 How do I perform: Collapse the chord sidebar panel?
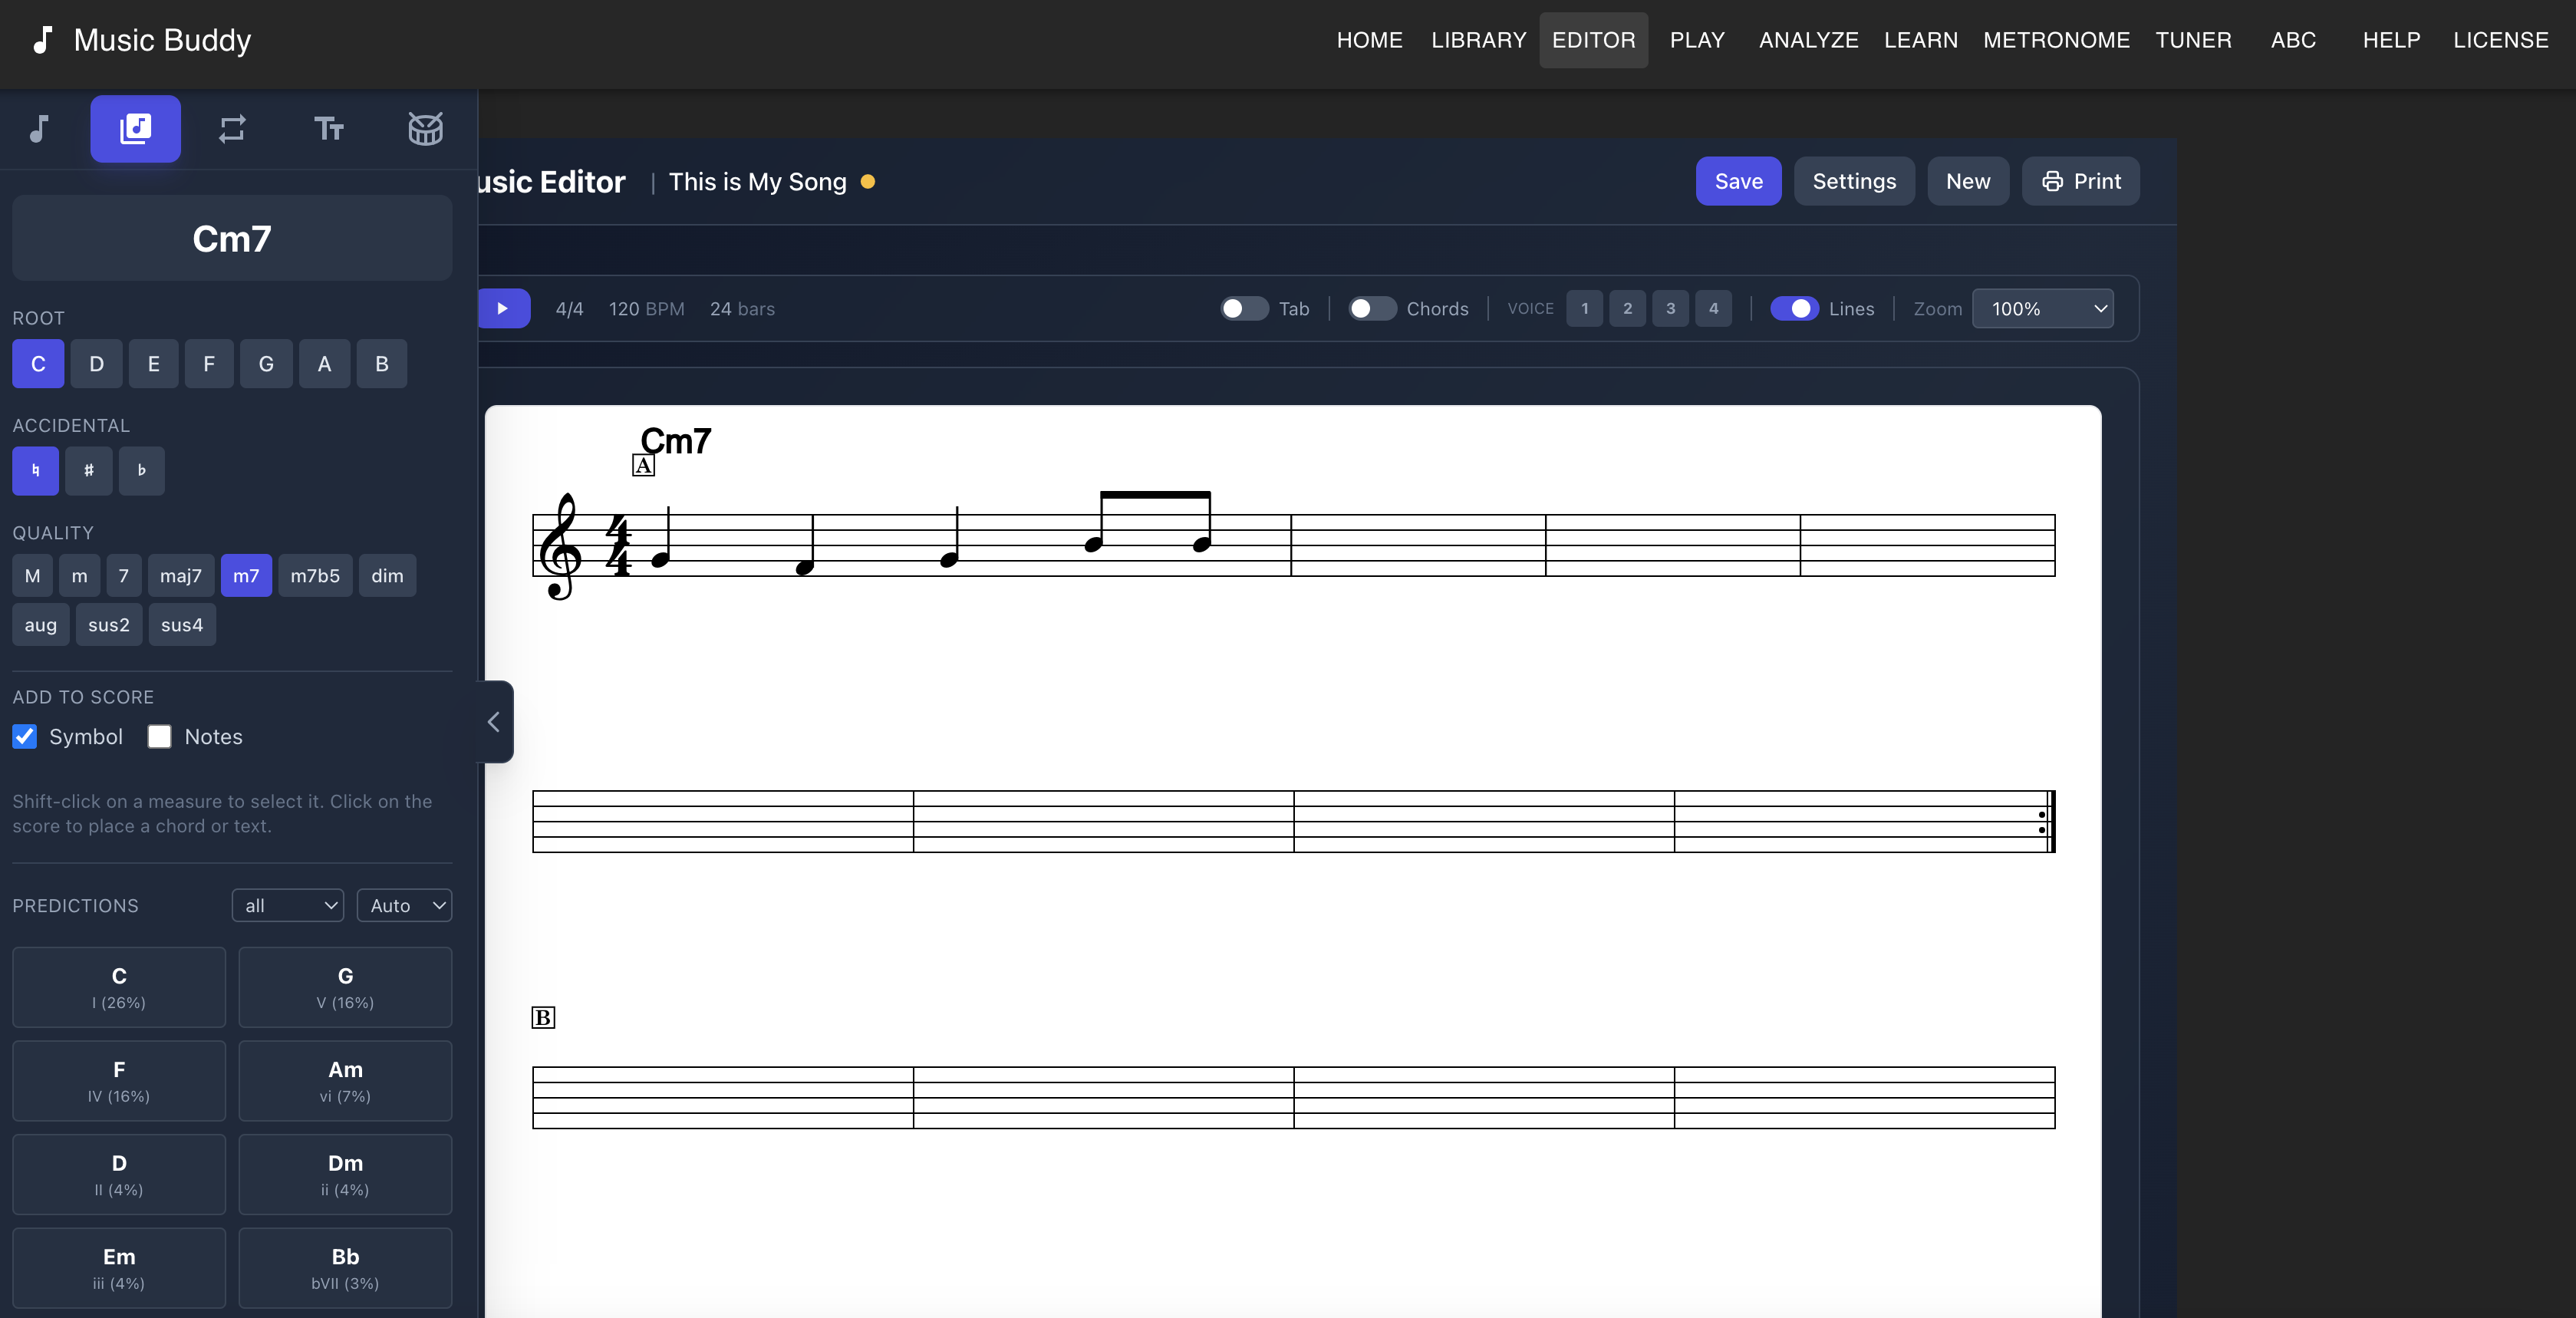point(492,722)
